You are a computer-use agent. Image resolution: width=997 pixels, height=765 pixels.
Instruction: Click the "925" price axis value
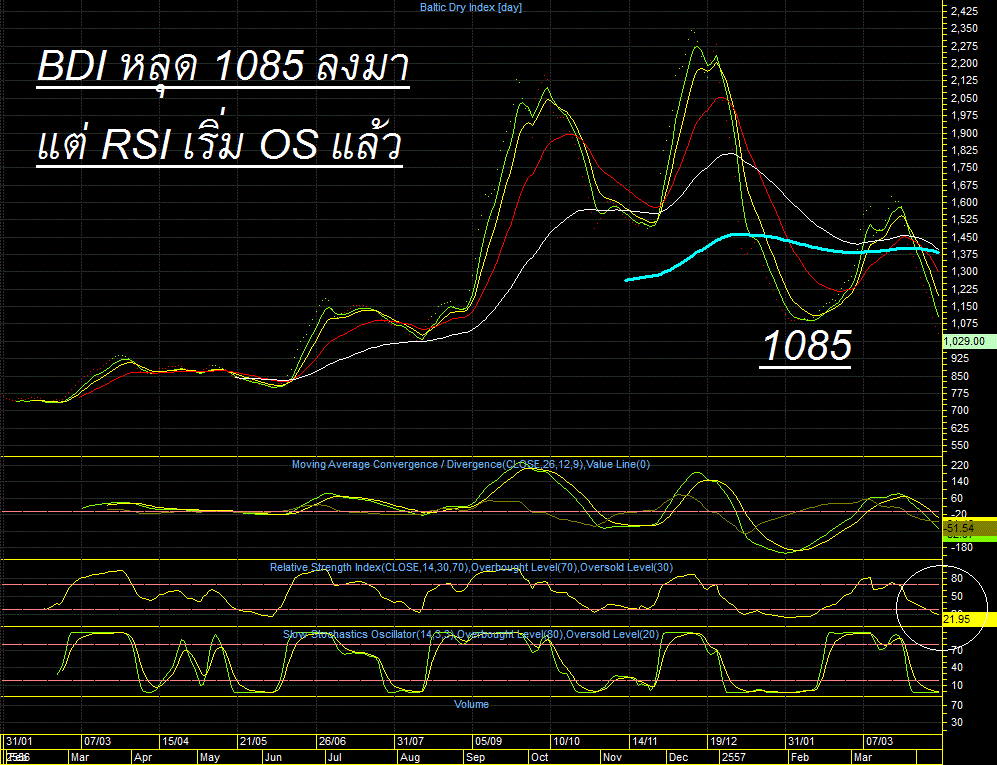[960, 359]
